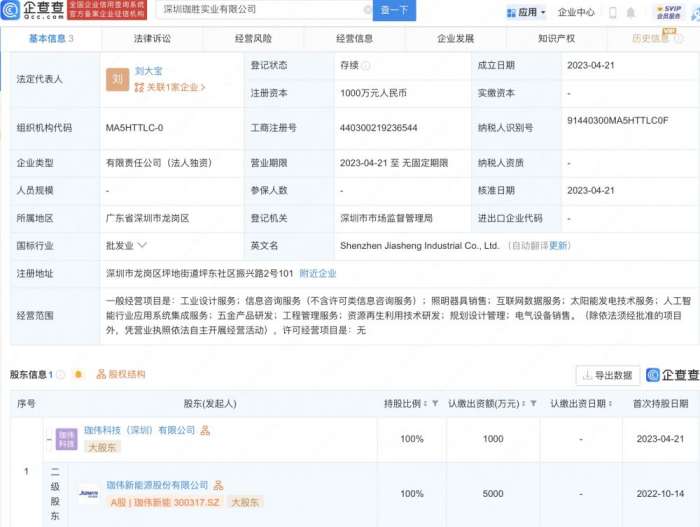Open the 经营信息 tab

354,39
